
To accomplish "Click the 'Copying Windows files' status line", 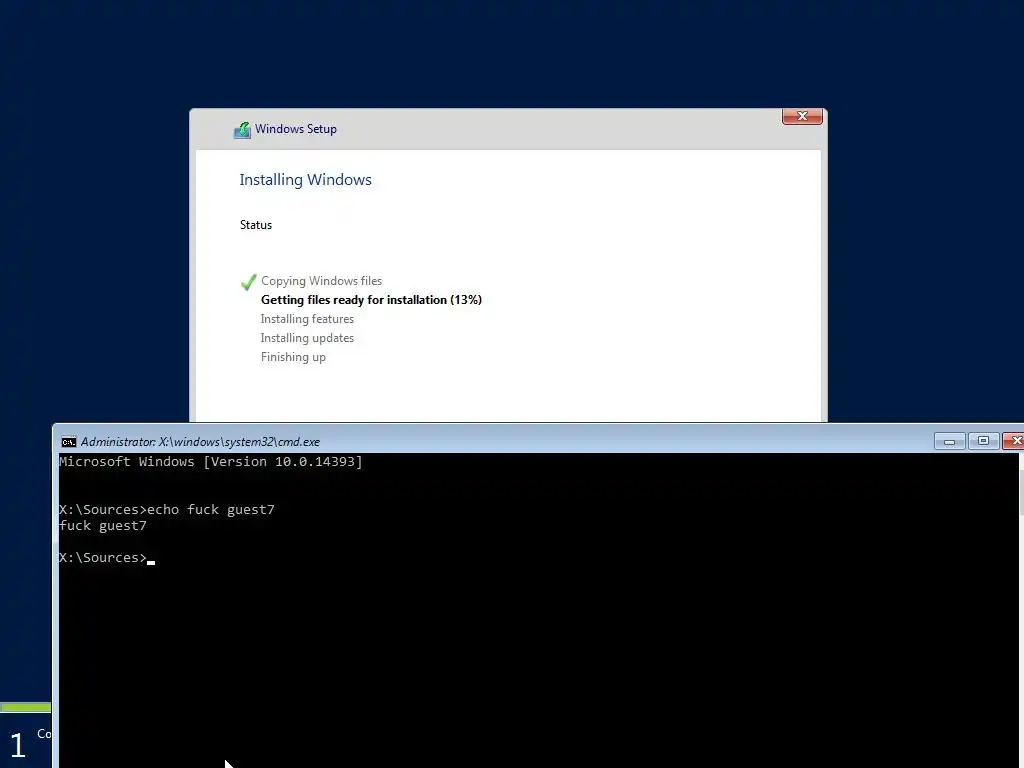I will [321, 281].
